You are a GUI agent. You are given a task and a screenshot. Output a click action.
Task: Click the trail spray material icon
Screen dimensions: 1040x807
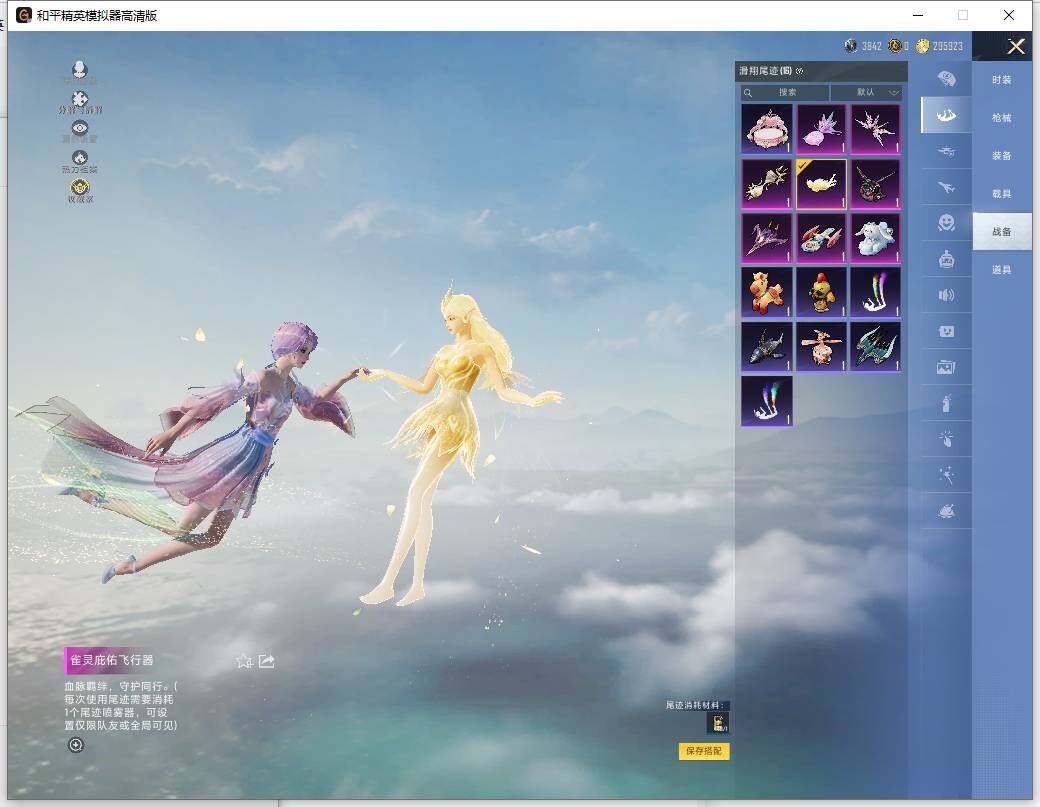(x=718, y=723)
